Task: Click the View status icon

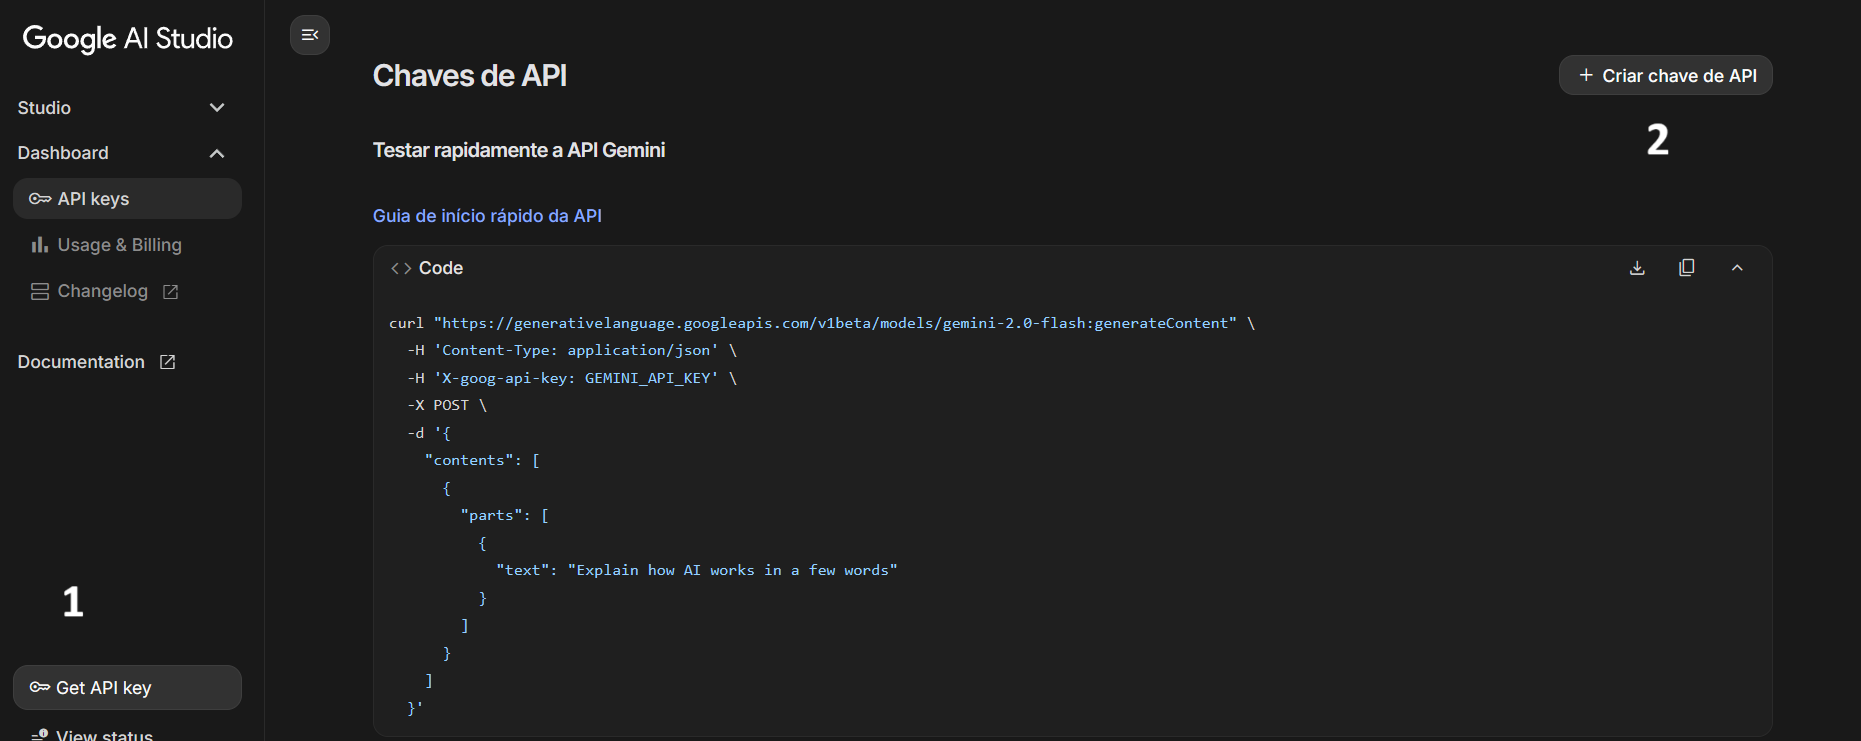Action: 40,735
